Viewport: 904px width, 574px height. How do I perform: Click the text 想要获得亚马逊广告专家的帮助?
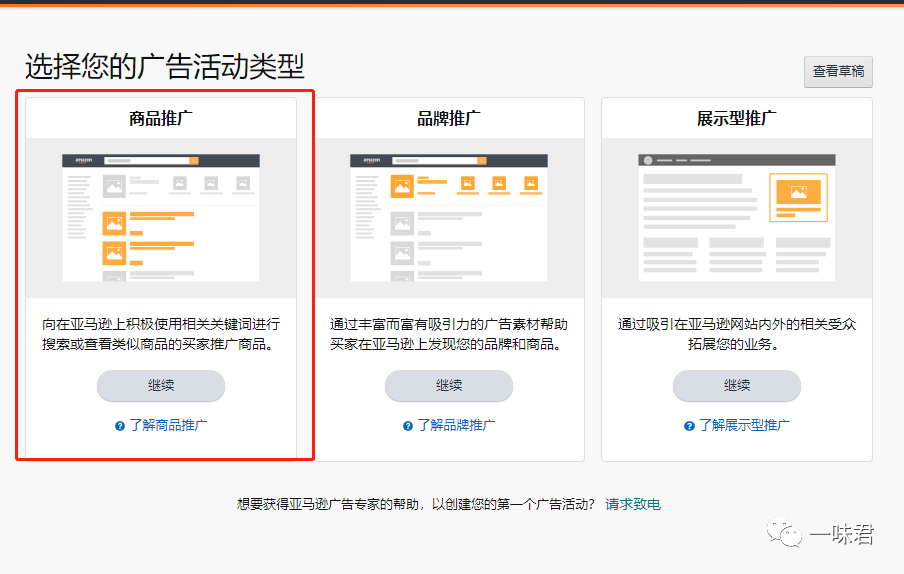(329, 504)
